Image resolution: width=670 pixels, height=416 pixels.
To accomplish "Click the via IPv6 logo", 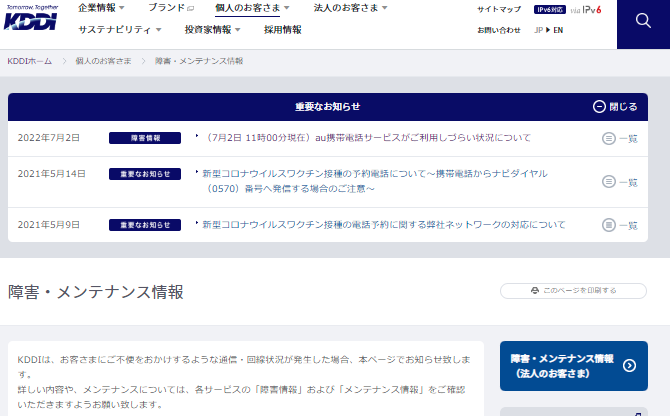I will tap(586, 9).
